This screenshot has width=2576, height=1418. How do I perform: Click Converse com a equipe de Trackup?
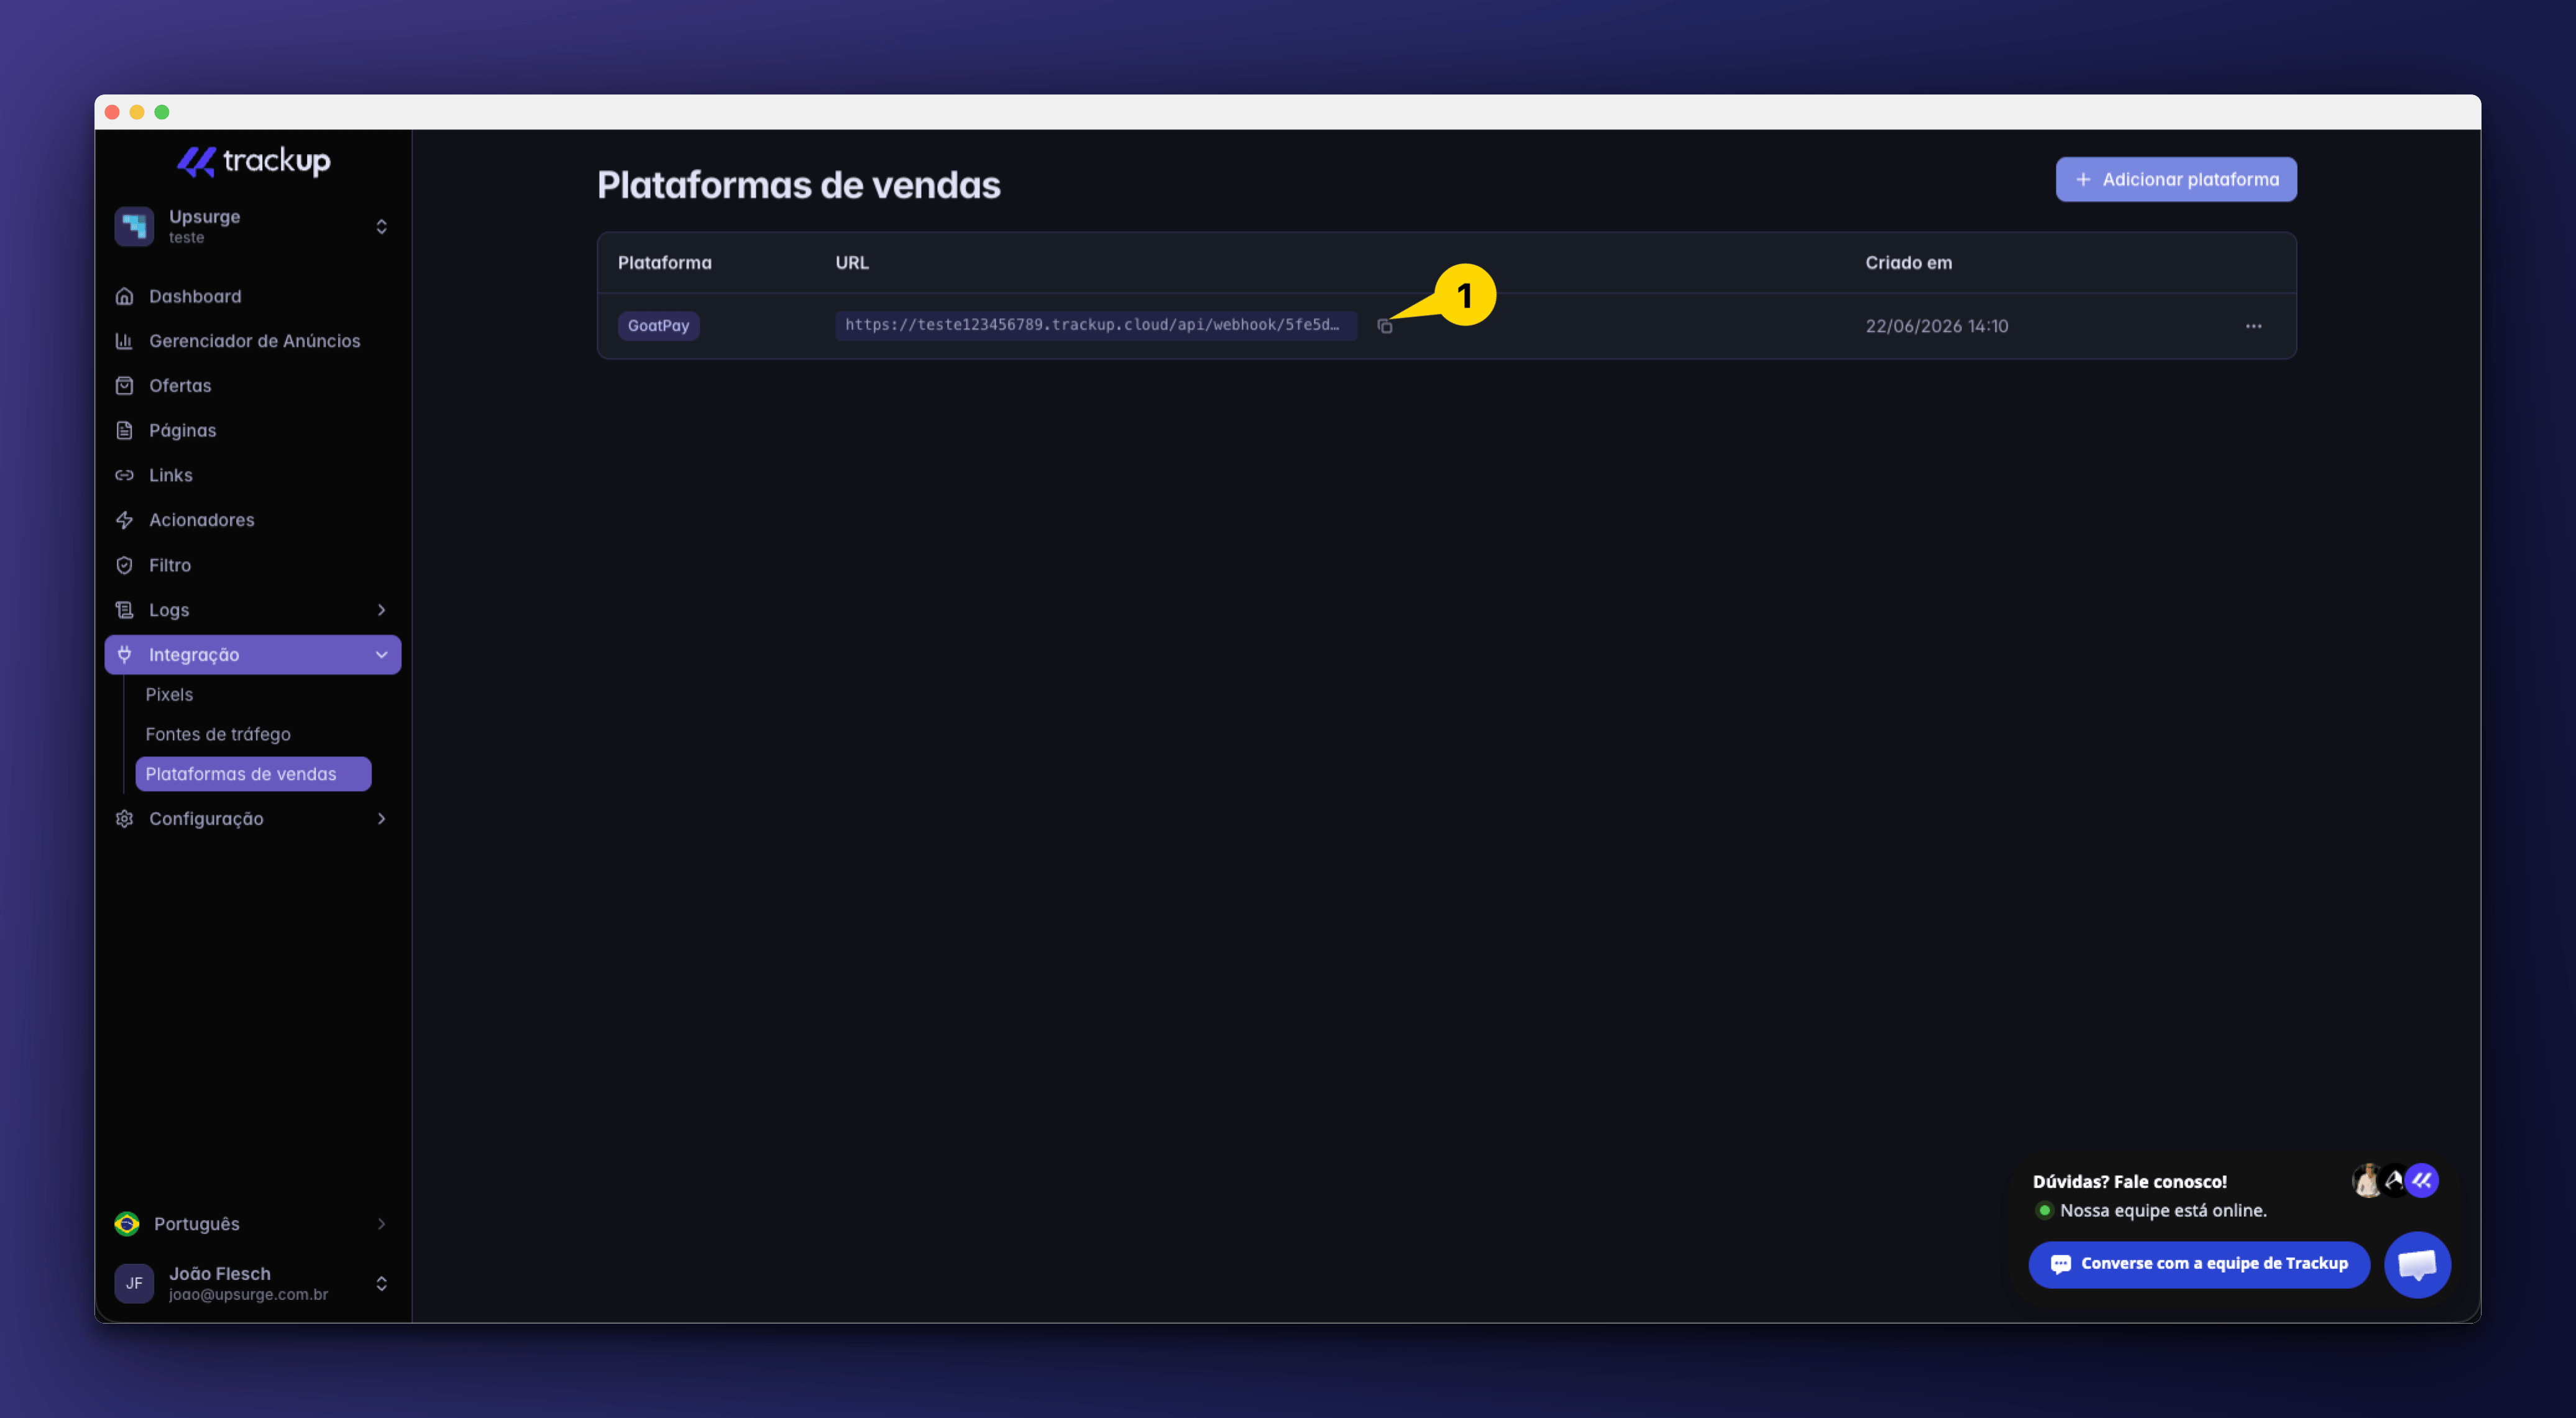click(x=2199, y=1265)
